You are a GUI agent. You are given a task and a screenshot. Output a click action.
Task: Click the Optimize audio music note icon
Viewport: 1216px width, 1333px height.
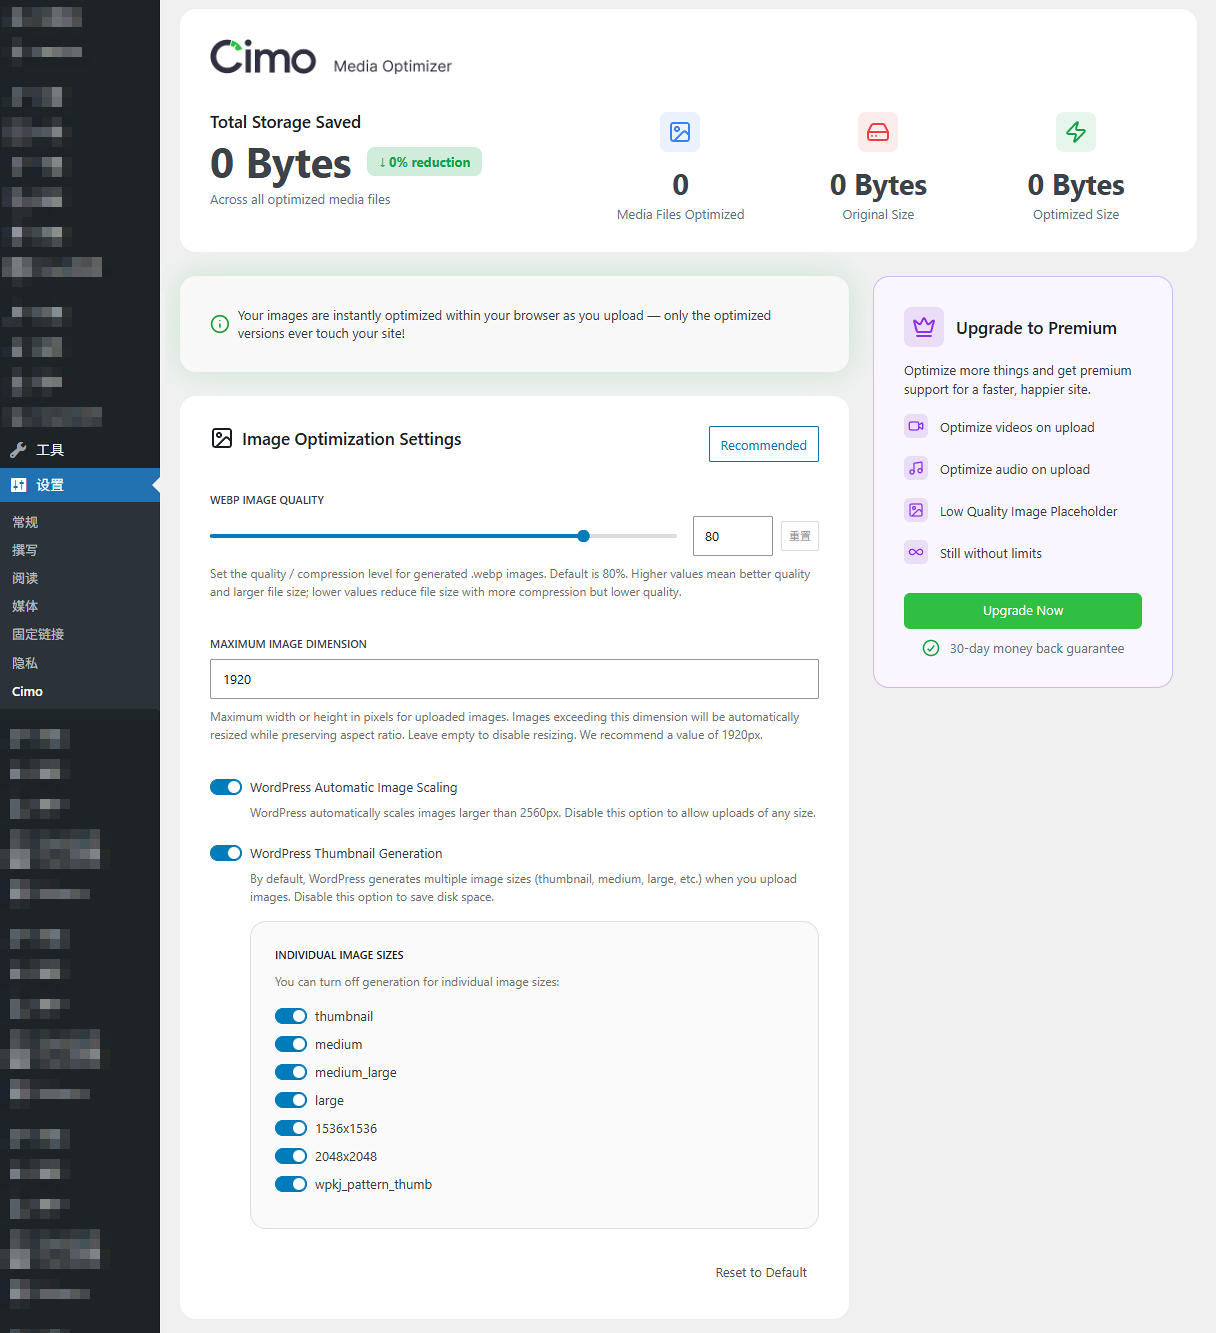point(916,469)
